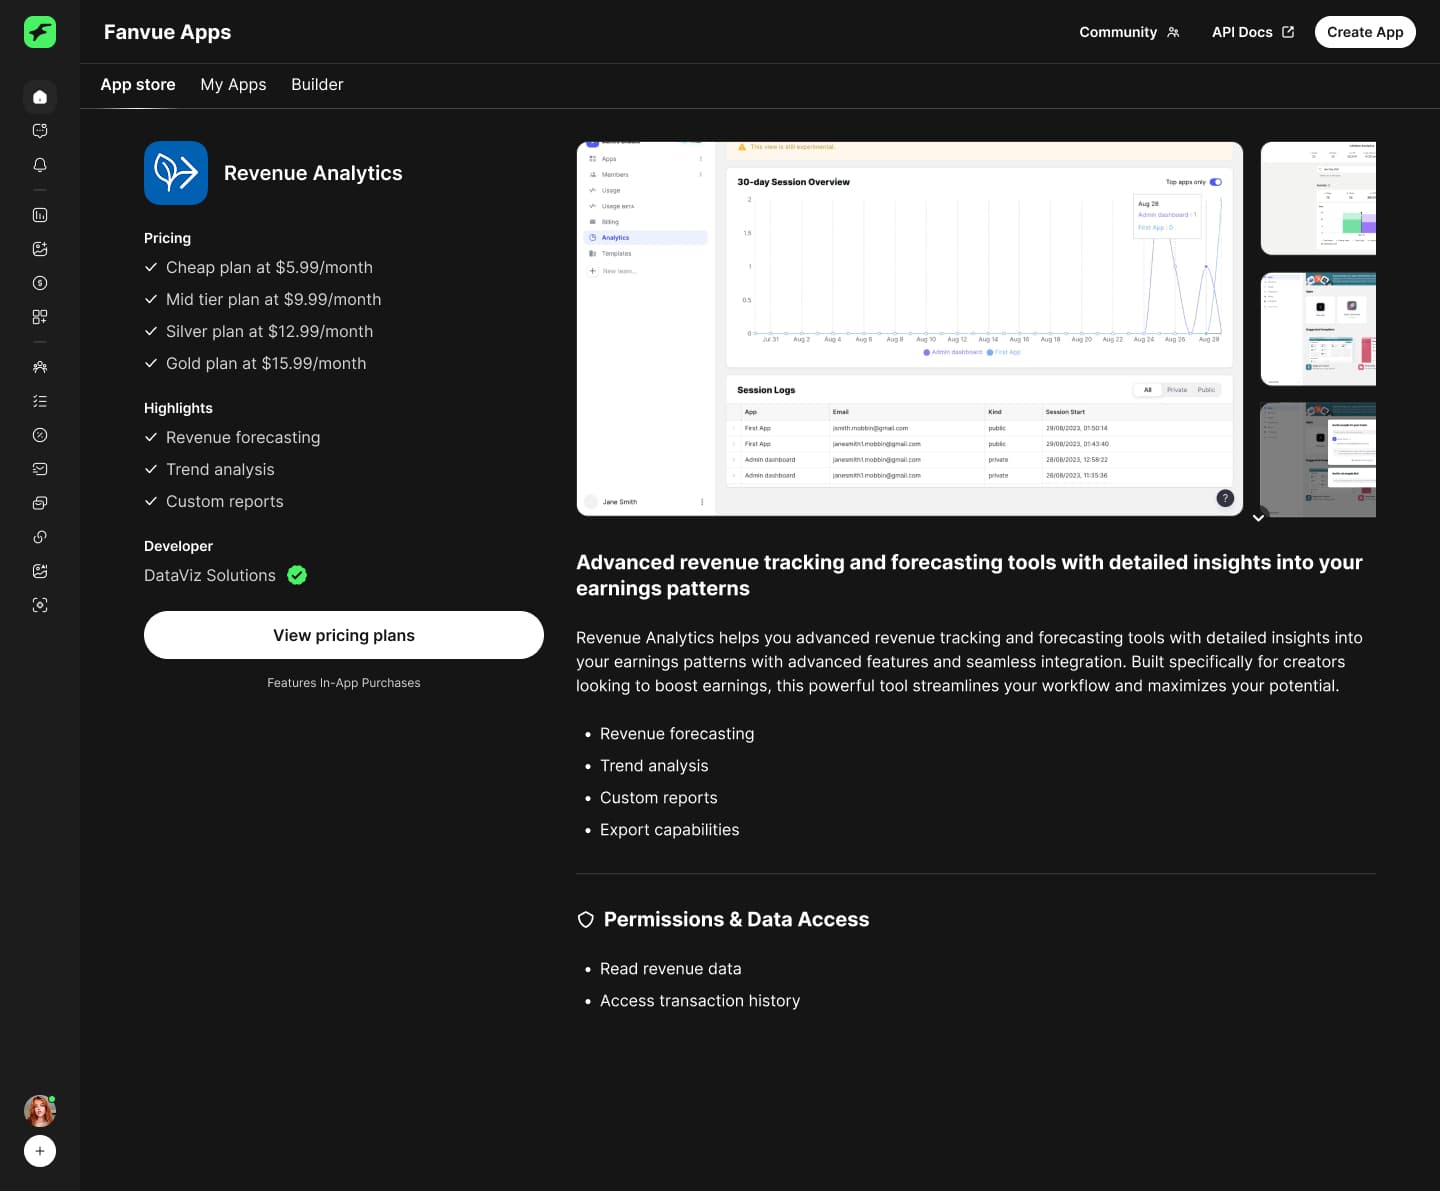The image size is (1440, 1191).
Task: Open the Messages chat bubble icon
Action: (x=40, y=131)
